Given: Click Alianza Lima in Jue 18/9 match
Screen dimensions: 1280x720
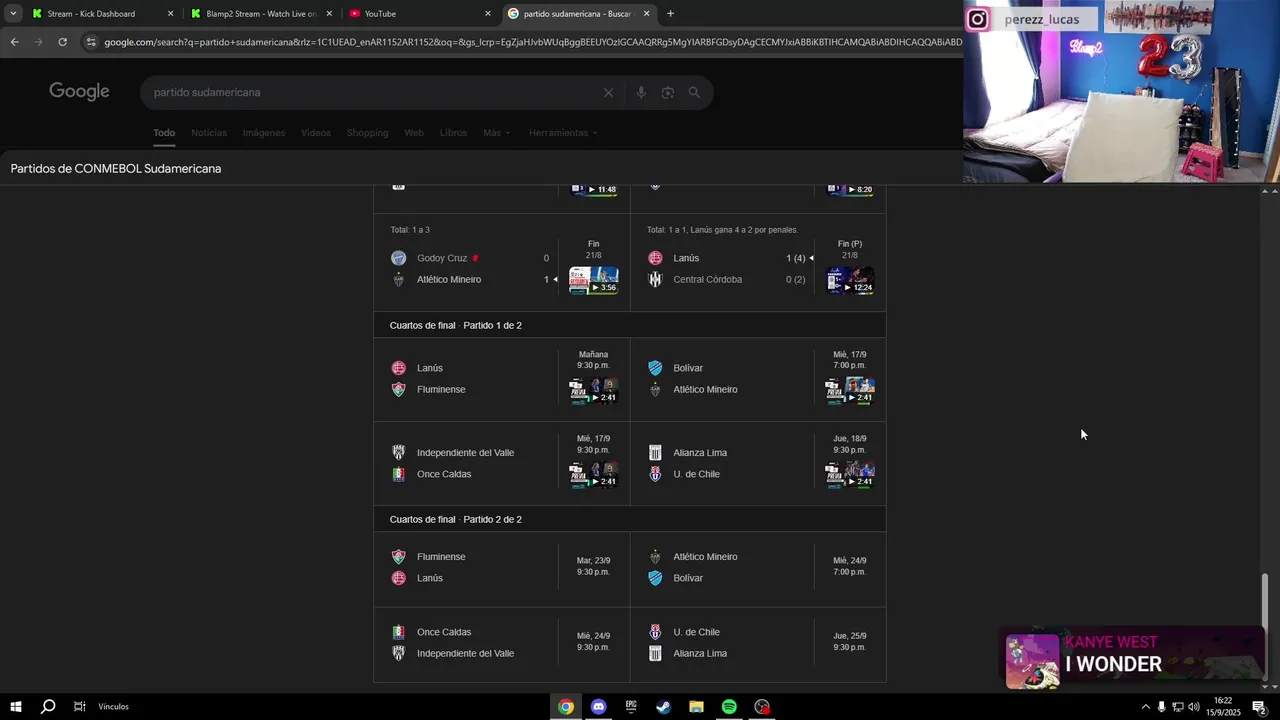Looking at the screenshot, I should coord(700,453).
